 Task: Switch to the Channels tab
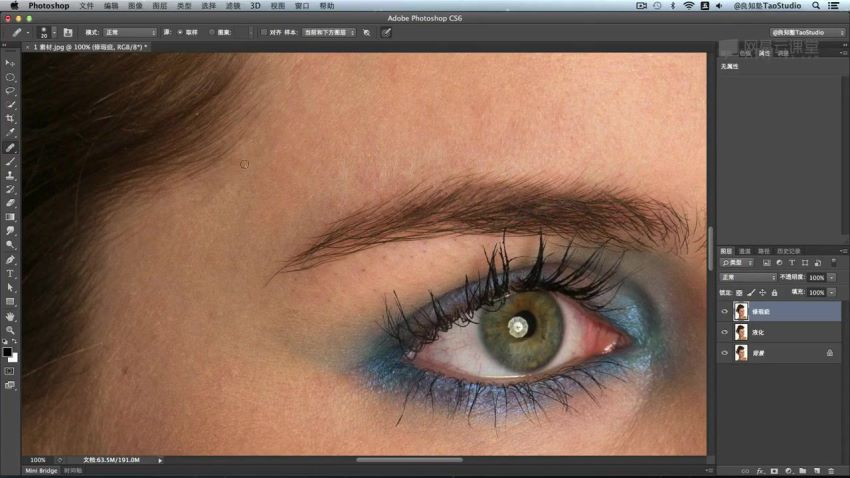coord(745,251)
